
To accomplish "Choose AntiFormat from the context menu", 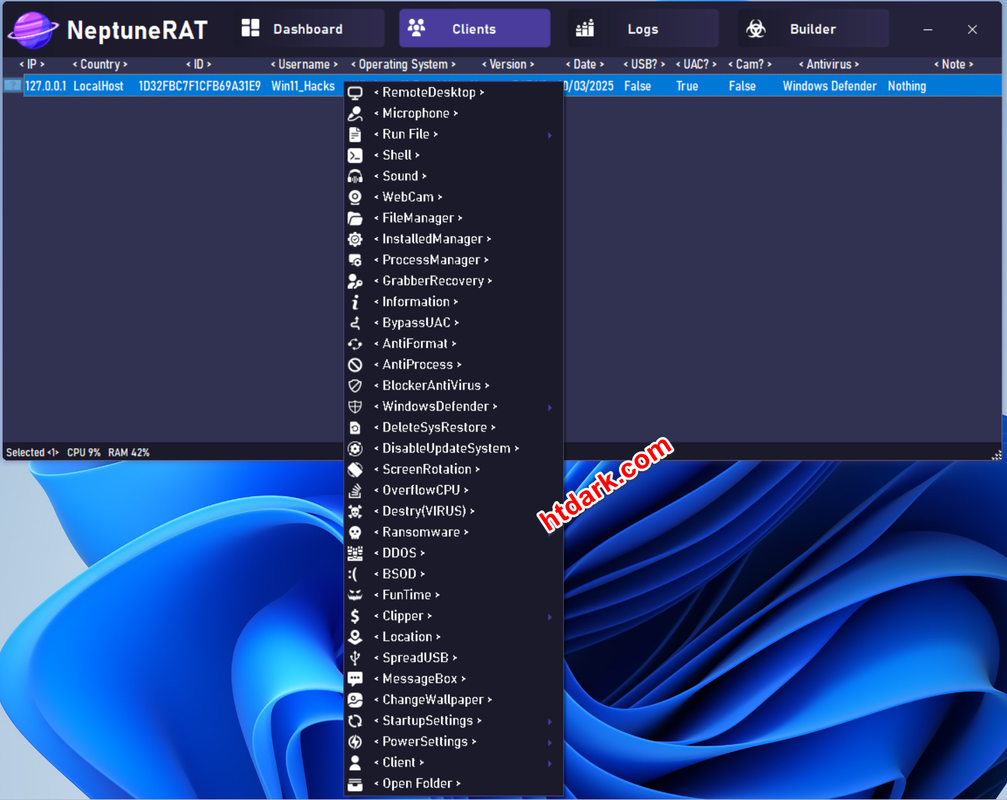I will [x=453, y=343].
